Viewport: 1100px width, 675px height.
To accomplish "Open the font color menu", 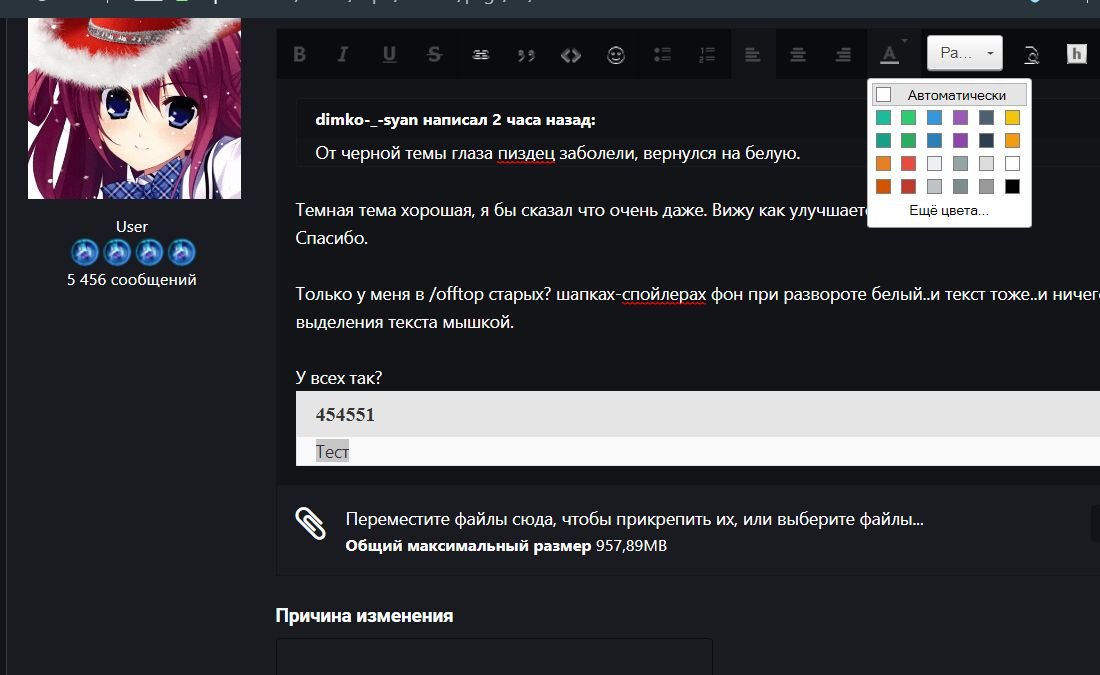I will 890,54.
